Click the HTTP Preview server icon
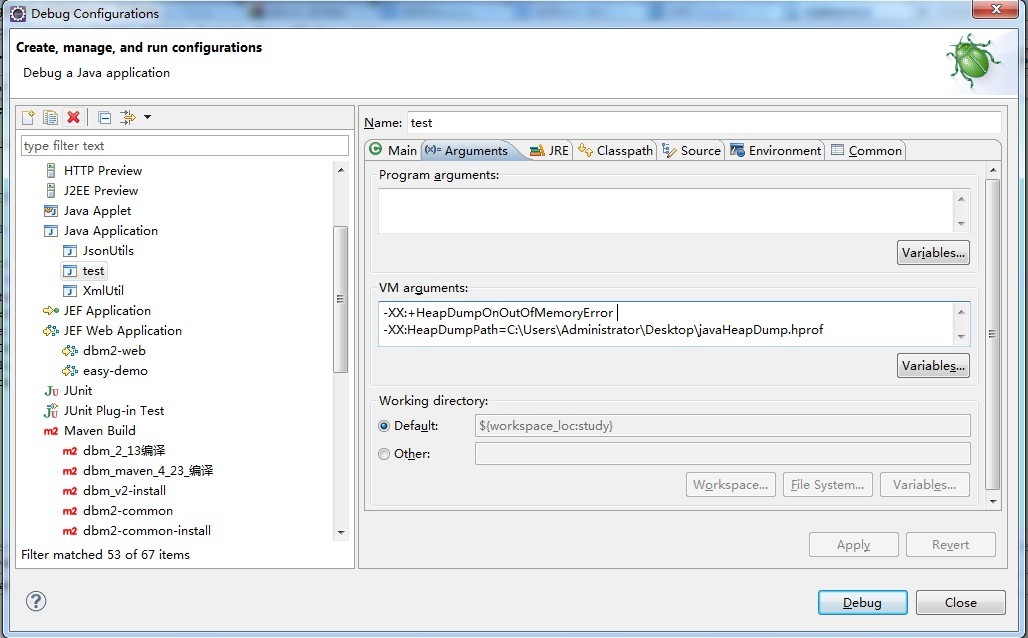 click(x=50, y=170)
